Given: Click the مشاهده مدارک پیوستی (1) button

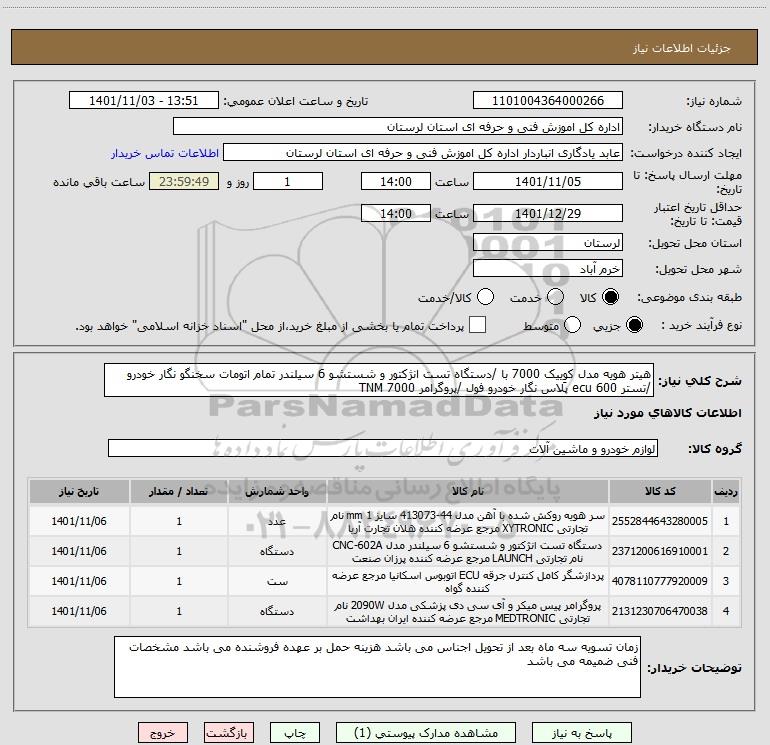Looking at the screenshot, I should pyautogui.click(x=426, y=733).
